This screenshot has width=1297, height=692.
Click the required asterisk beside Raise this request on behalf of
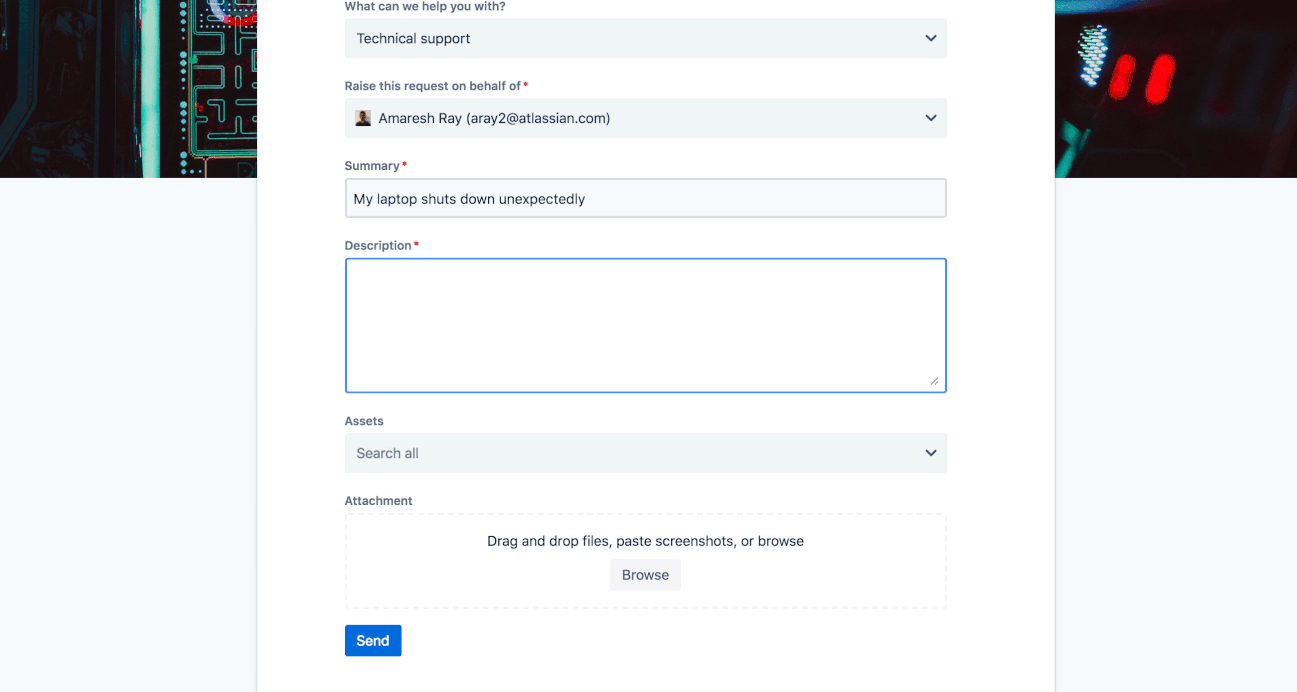tap(525, 85)
